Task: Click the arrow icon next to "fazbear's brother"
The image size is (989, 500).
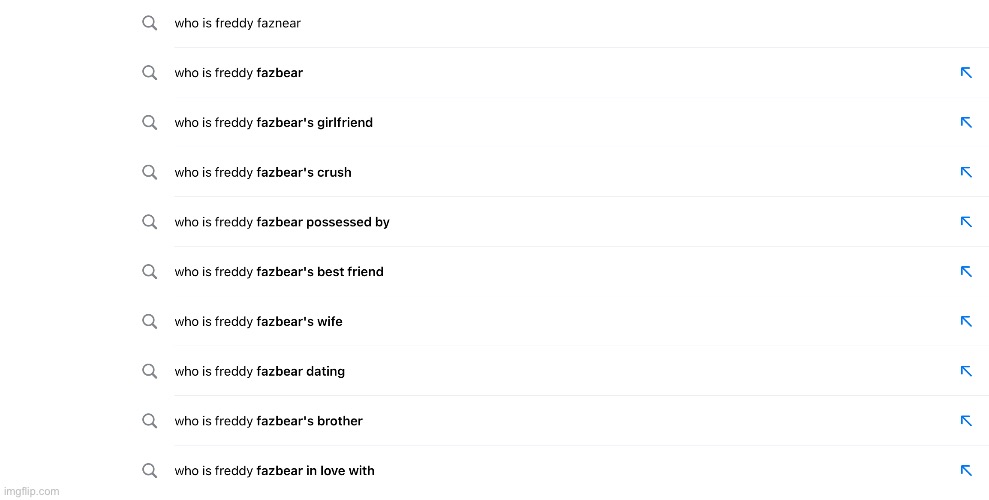Action: coord(966,421)
